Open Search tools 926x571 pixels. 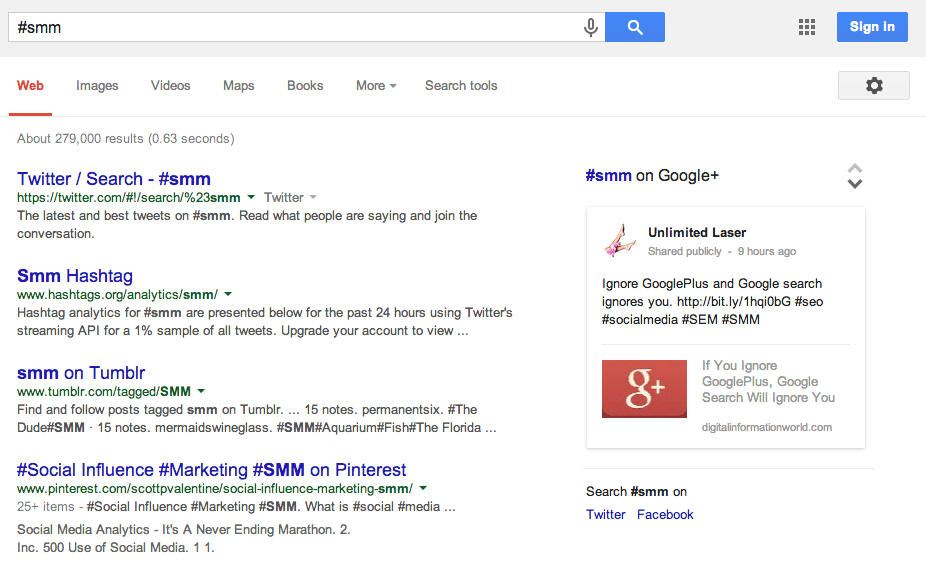click(x=461, y=86)
